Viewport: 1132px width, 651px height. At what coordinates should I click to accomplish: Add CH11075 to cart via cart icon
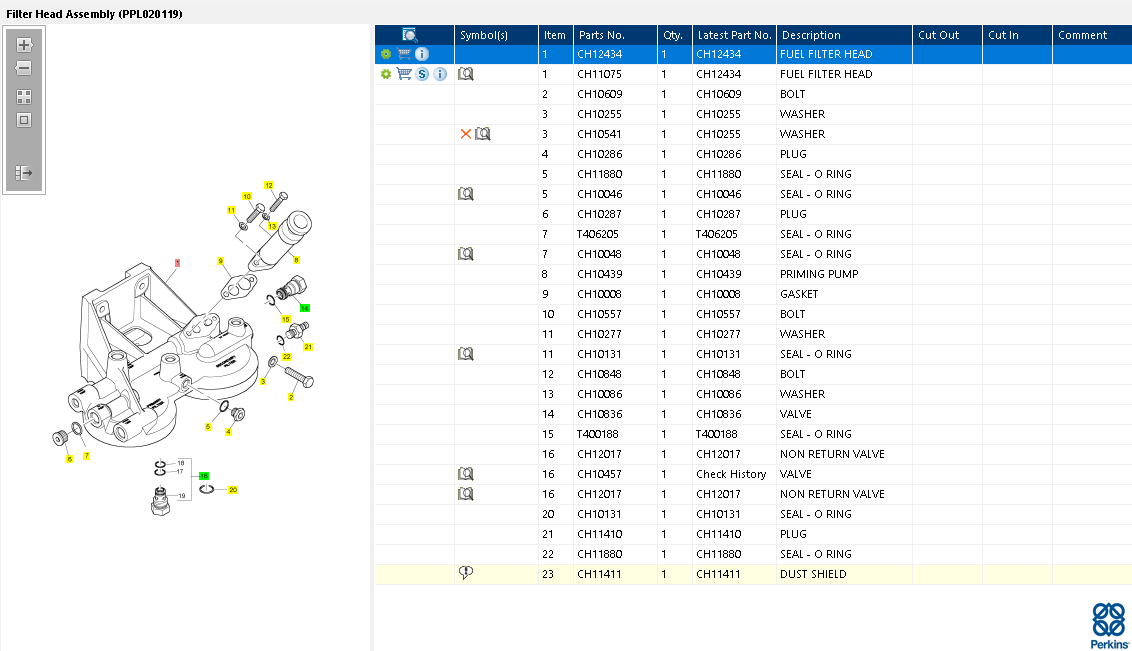pos(404,74)
